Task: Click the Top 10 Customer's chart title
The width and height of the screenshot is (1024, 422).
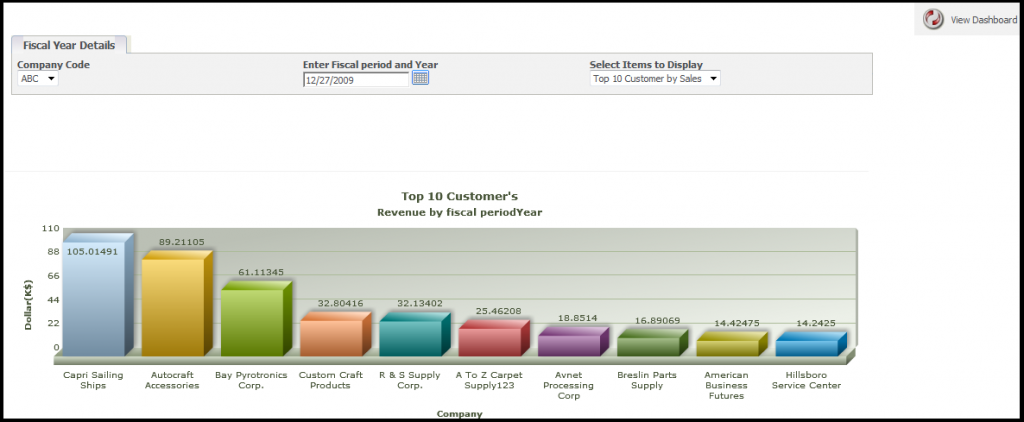Action: (459, 196)
